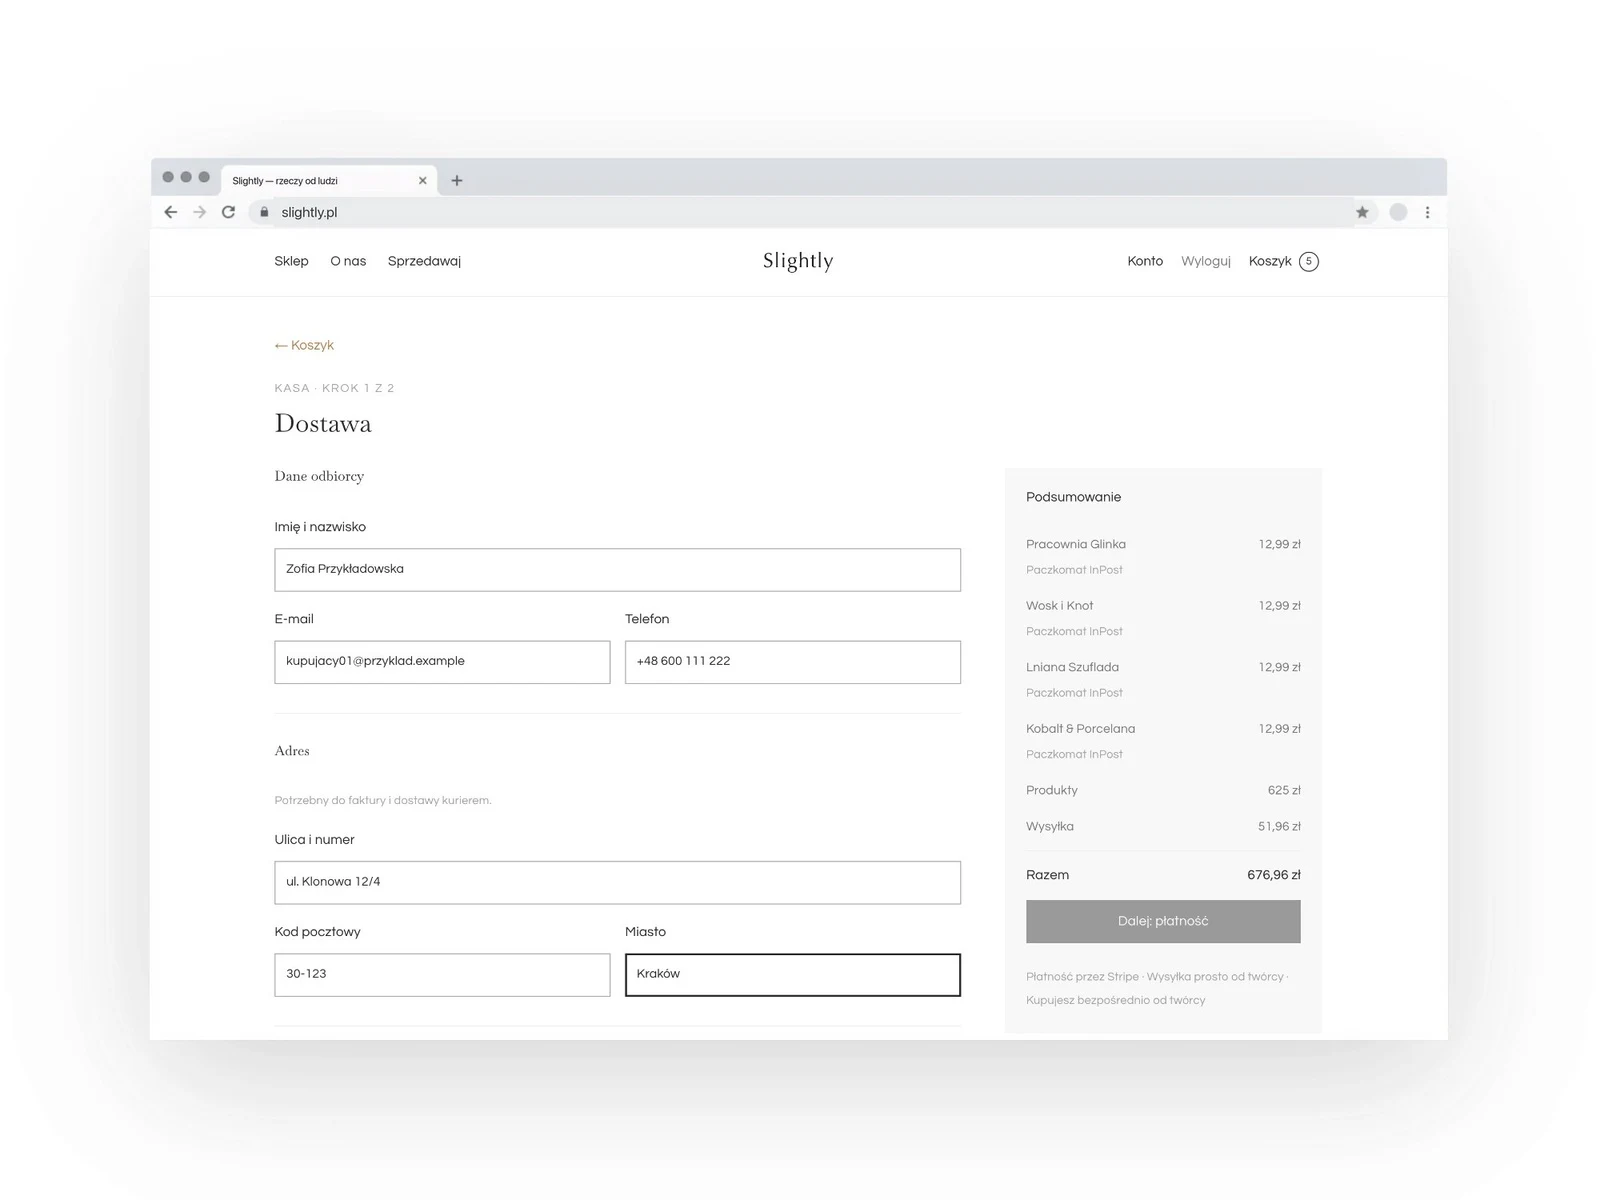Click the Kod pocztowy field
The height and width of the screenshot is (1200, 1600).
tap(442, 975)
